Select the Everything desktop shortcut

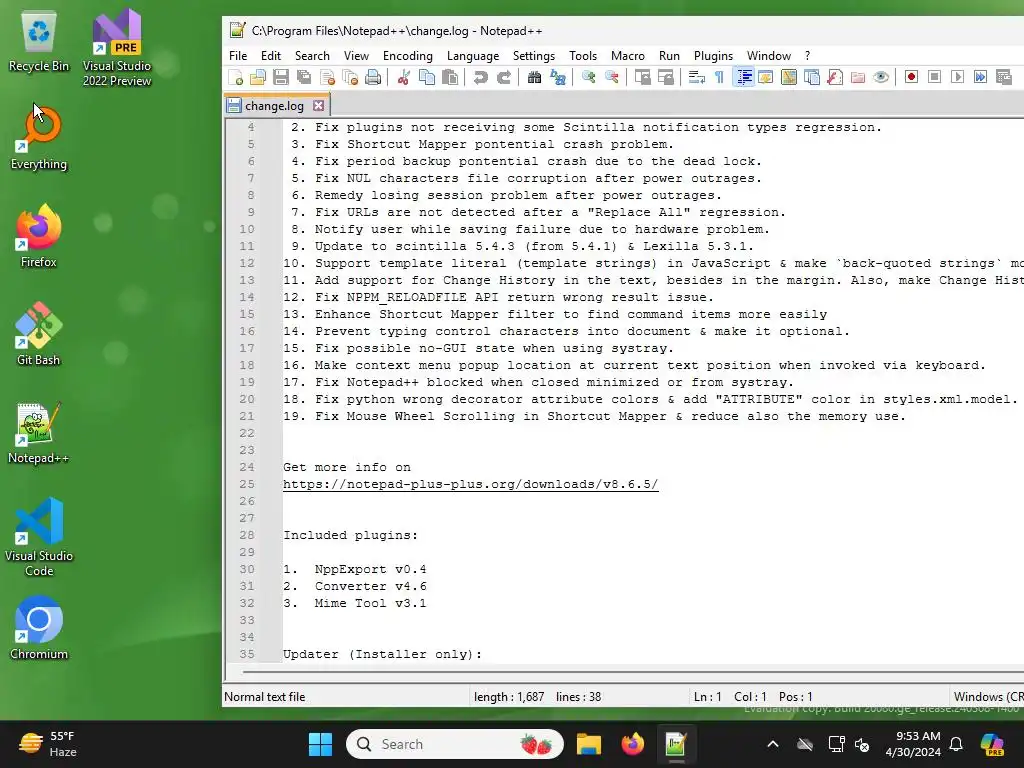[39, 138]
